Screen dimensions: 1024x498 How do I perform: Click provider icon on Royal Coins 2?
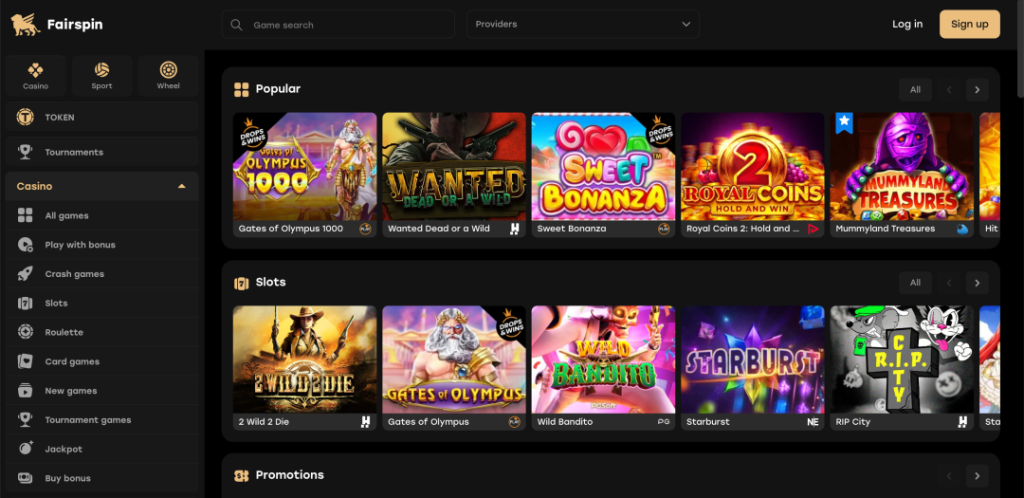(813, 229)
